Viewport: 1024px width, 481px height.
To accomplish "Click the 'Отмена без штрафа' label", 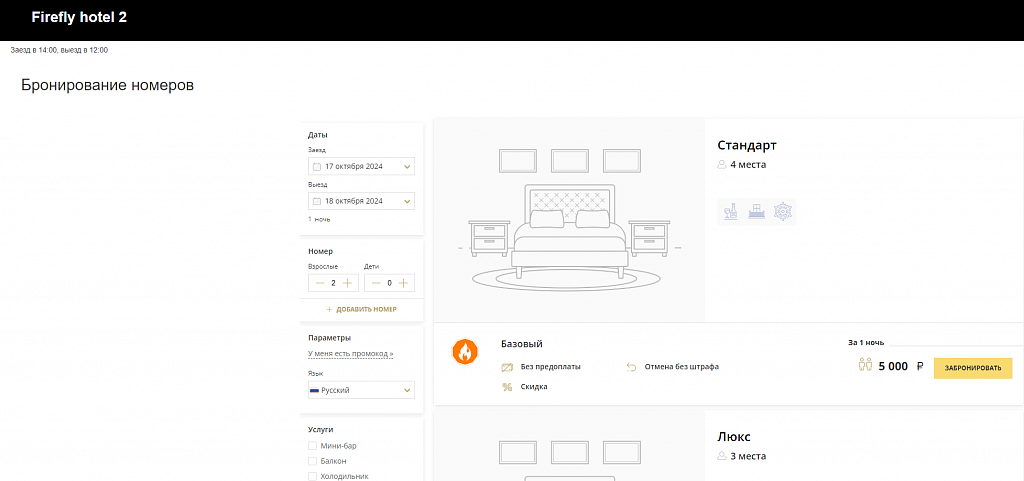I will (x=682, y=367).
